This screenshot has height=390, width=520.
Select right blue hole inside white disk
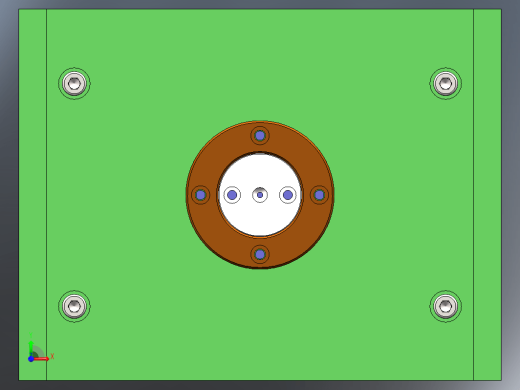[288, 195]
